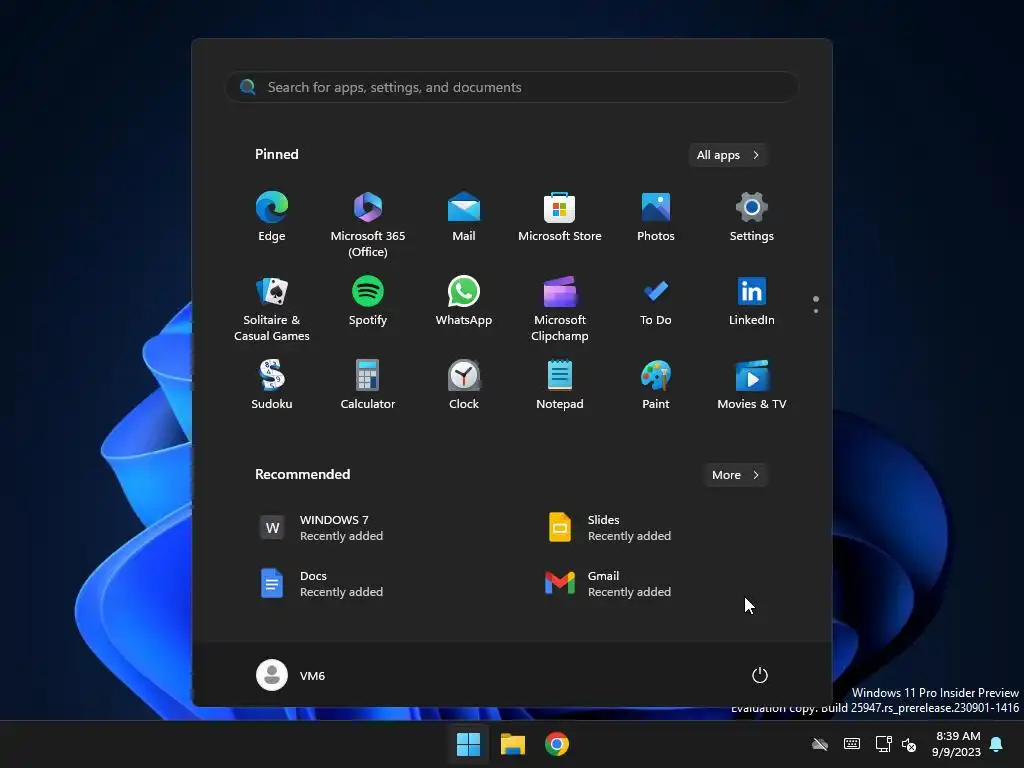Open the LinkedIn pinned app
Viewport: 1024px width, 768px height.
[x=752, y=302]
